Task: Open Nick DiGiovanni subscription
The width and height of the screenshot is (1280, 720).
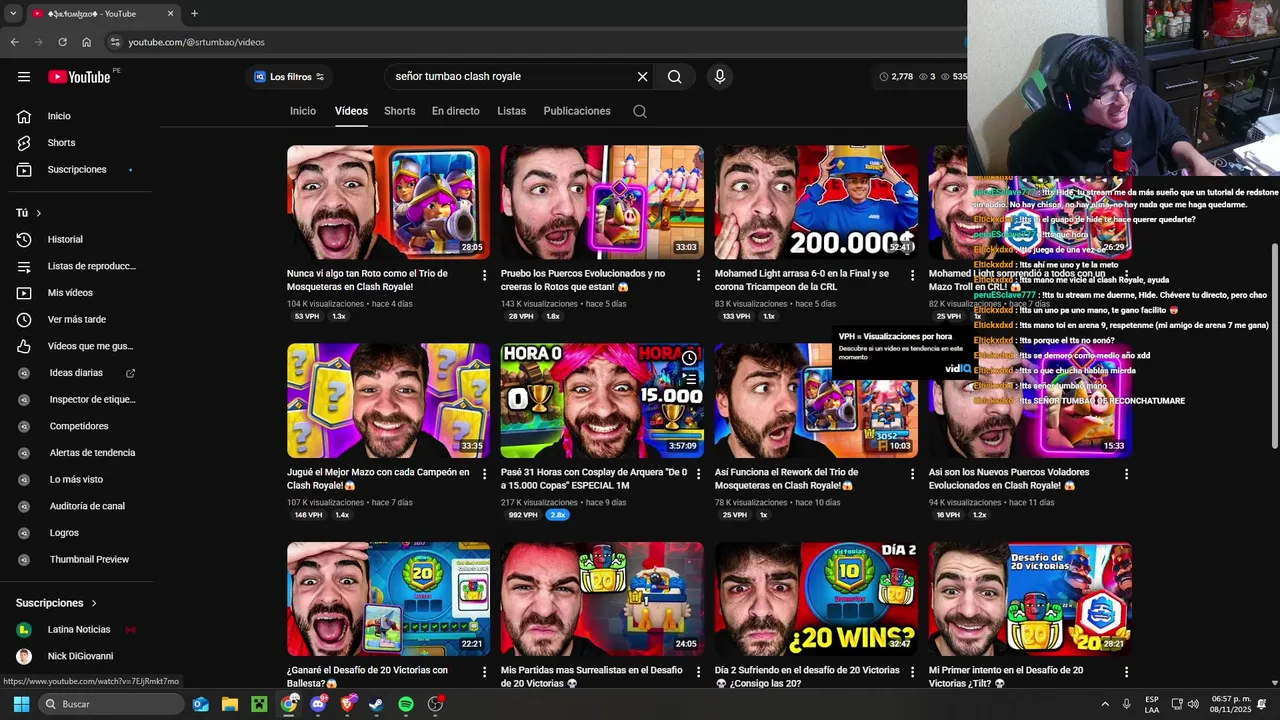Action: [80, 656]
